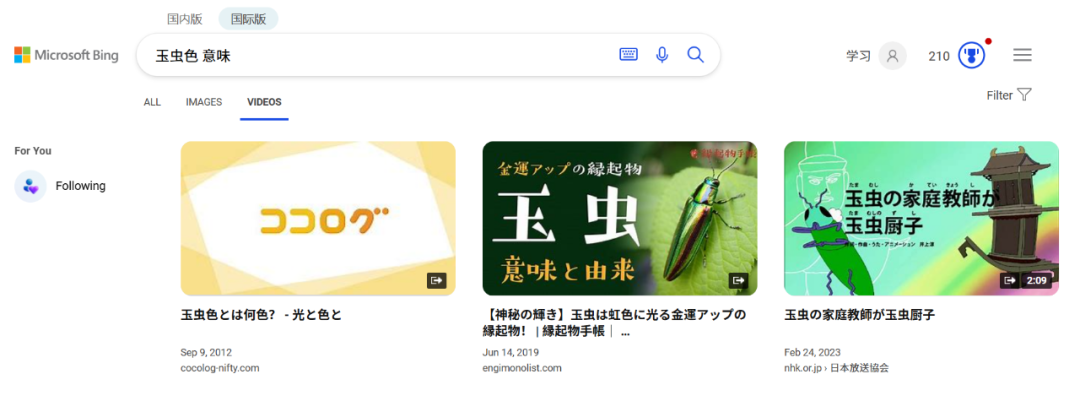The height and width of the screenshot is (401, 1080).
Task: Start voice search with the microphone icon
Action: coord(662,55)
